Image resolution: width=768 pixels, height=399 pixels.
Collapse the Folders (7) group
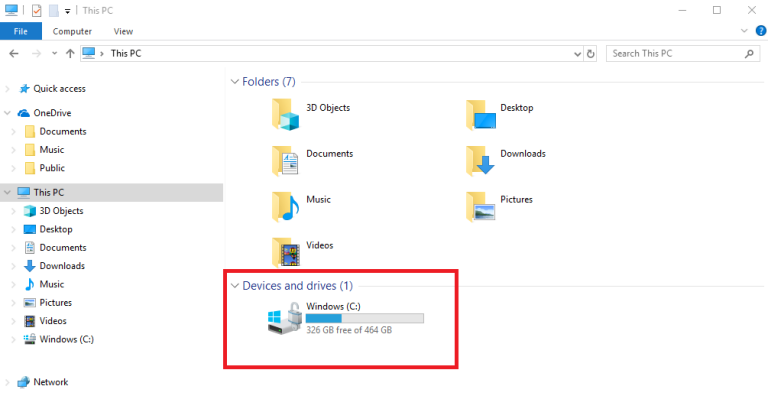235,82
